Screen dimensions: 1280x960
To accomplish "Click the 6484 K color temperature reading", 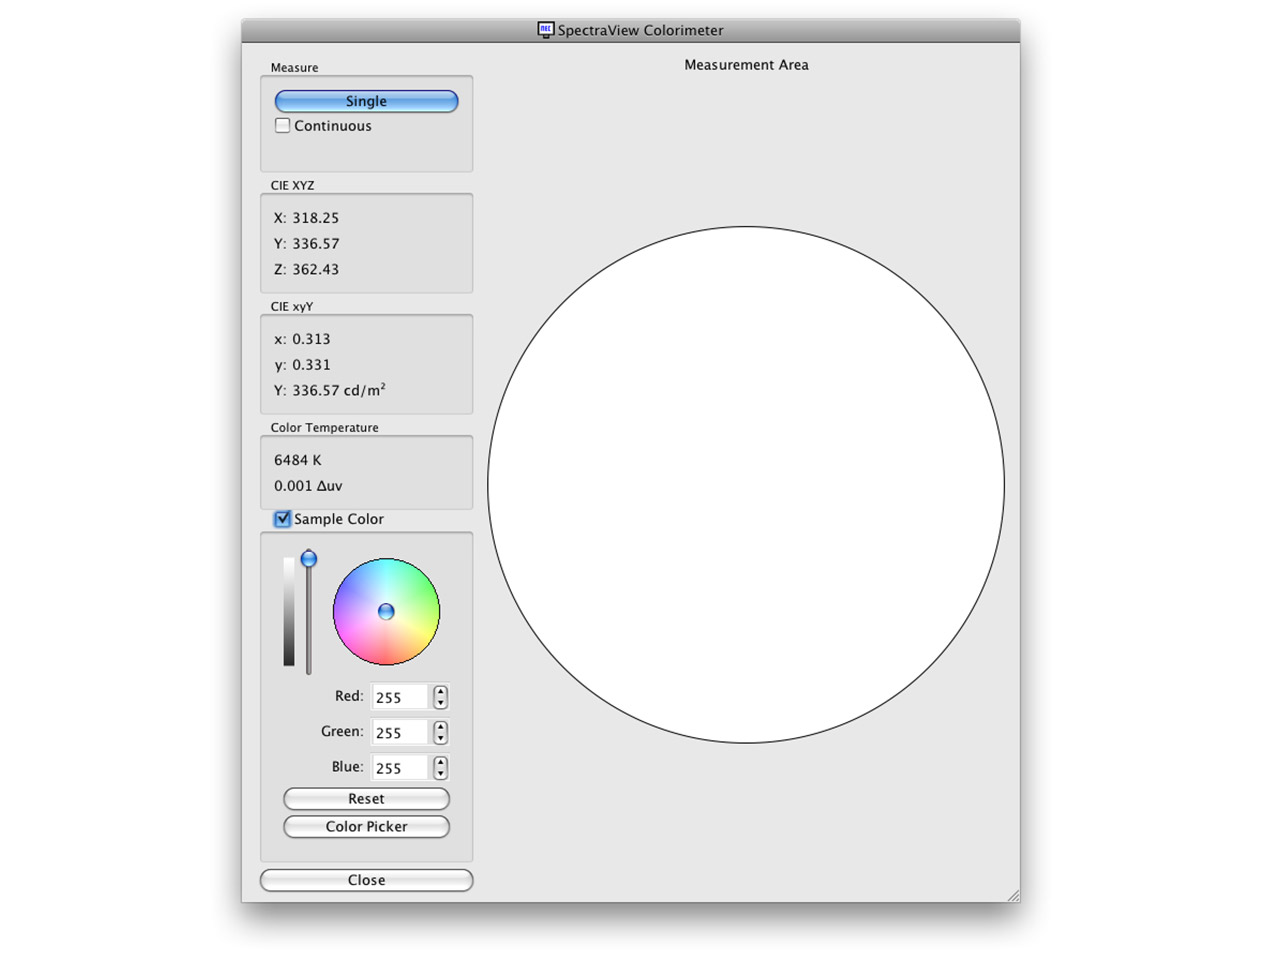I will tap(297, 460).
